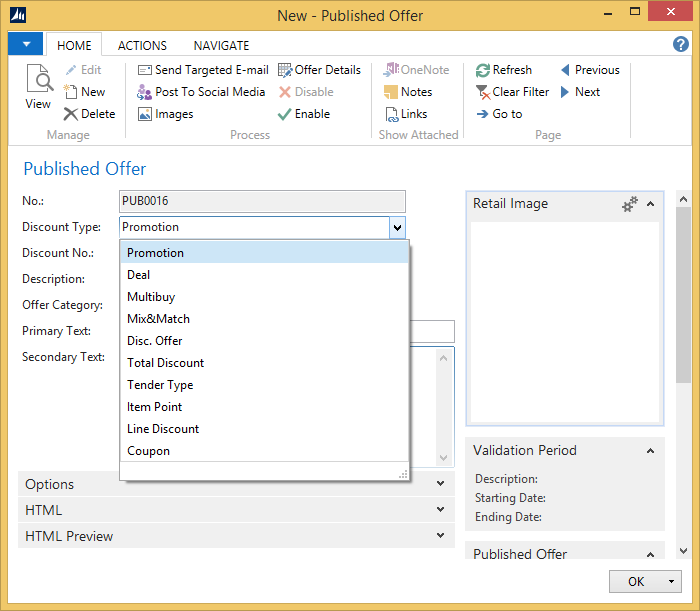Screen dimensions: 700x611
Task: Expand the HTML Preview section
Action: [x=440, y=536]
